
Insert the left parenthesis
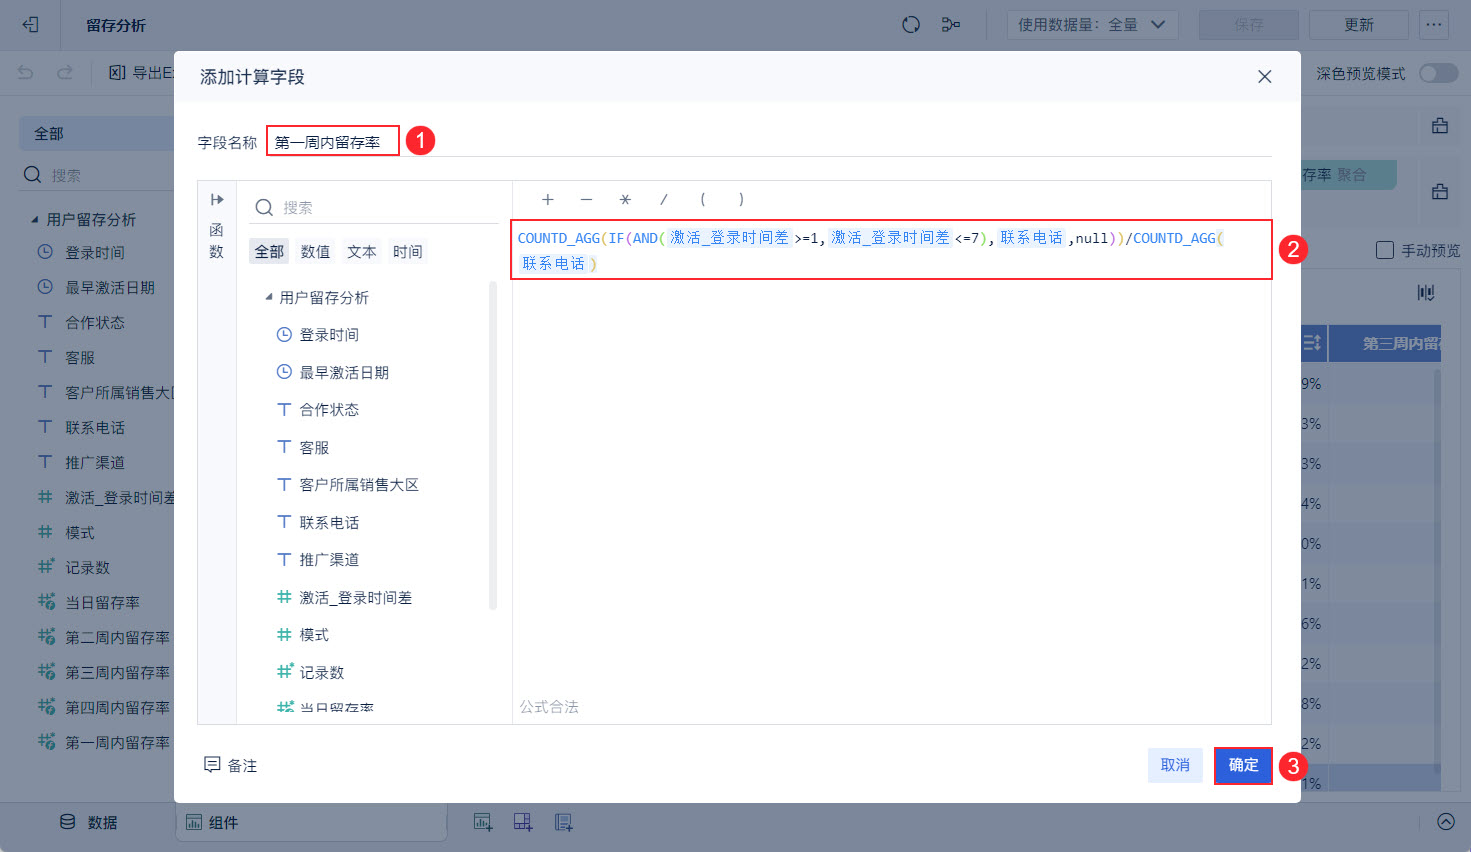click(x=703, y=199)
